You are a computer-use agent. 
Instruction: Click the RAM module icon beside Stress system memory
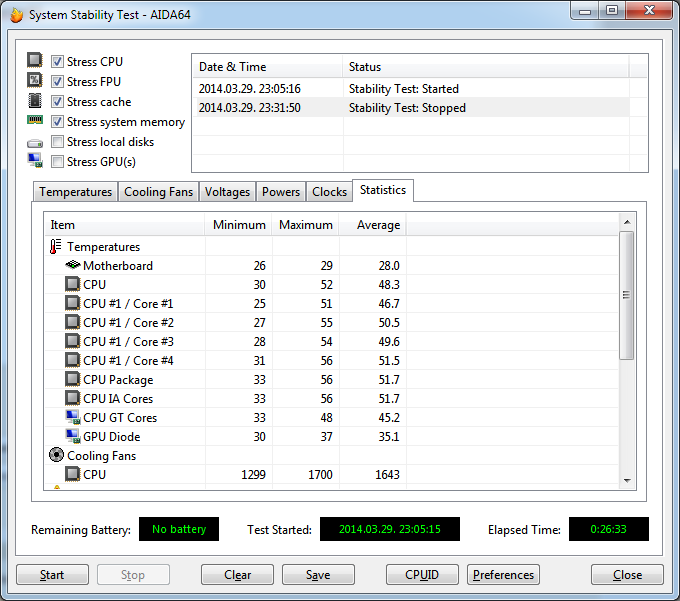(35, 120)
